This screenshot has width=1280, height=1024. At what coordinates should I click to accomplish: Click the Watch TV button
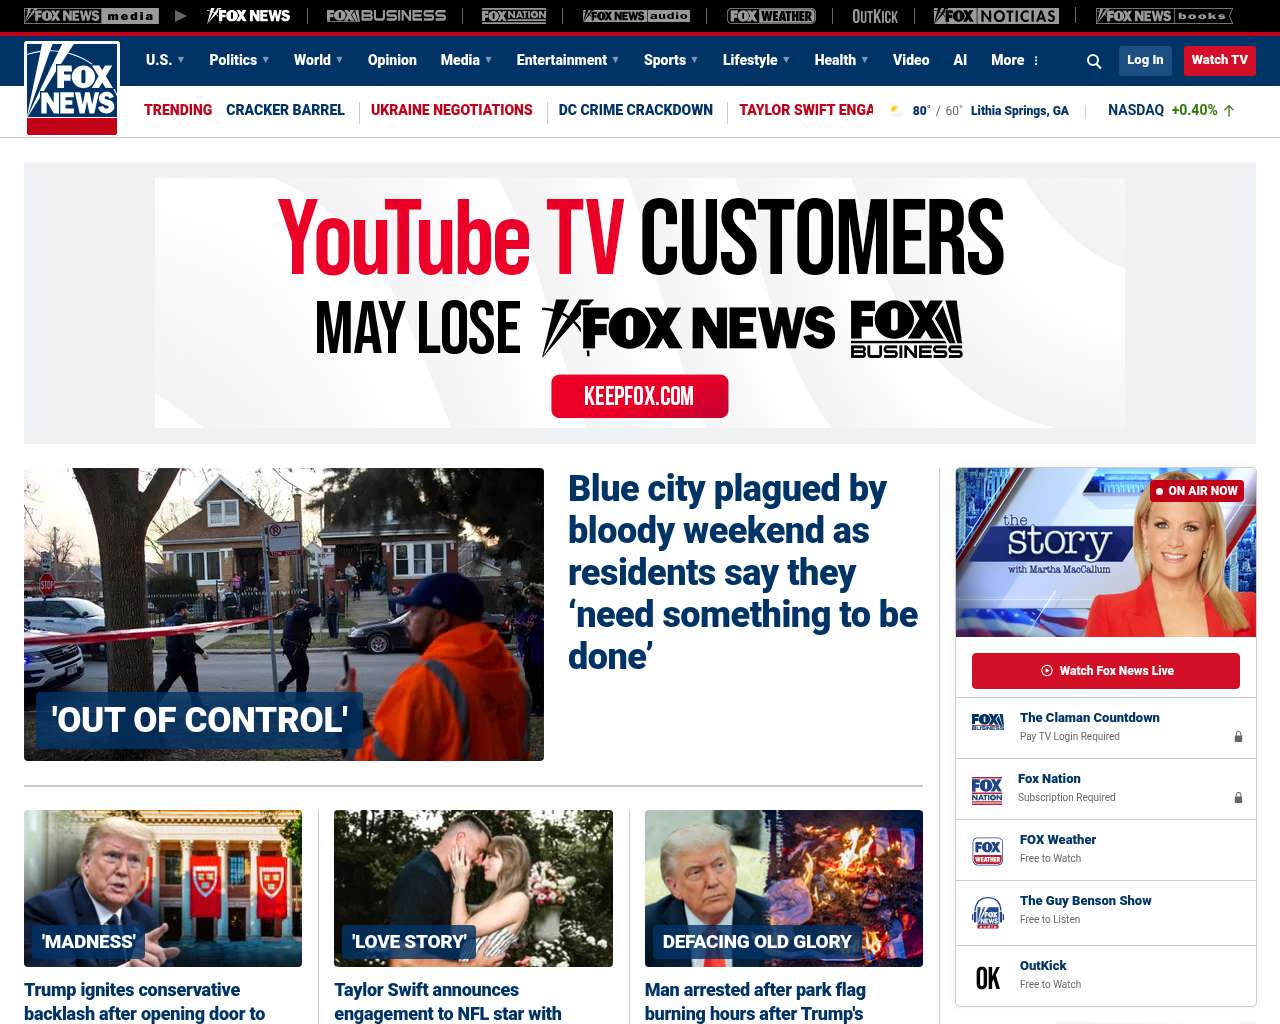1219,60
